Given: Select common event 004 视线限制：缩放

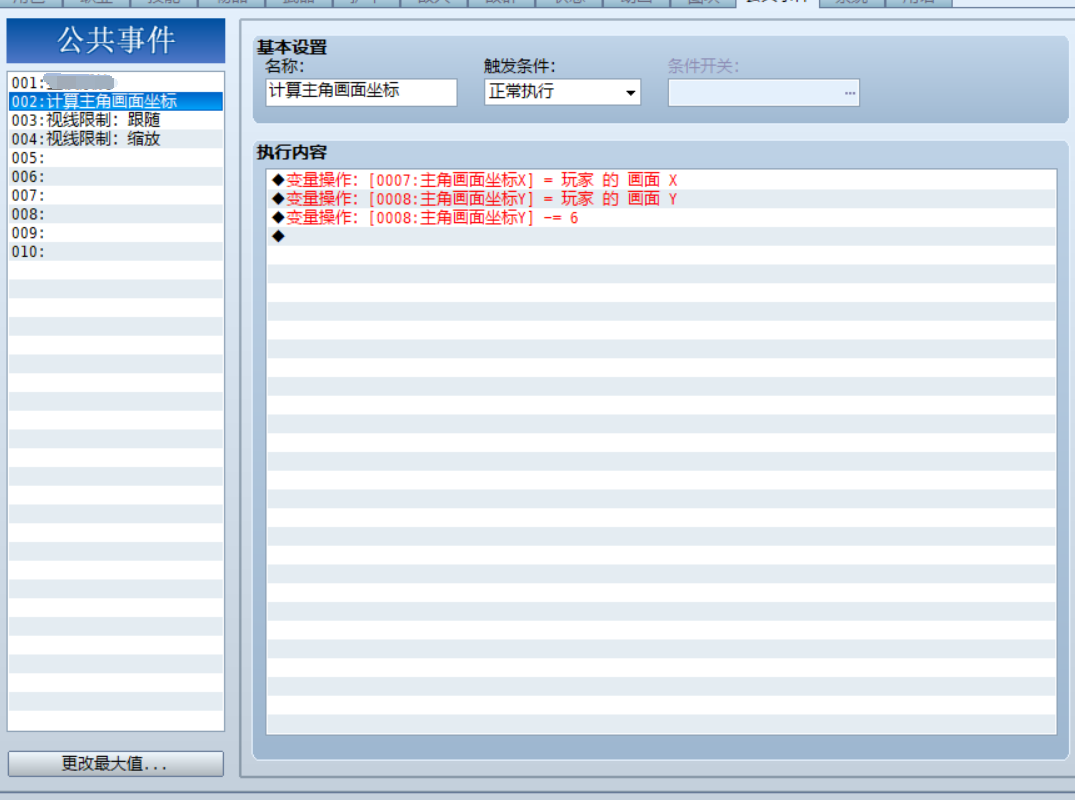Looking at the screenshot, I should 116,139.
